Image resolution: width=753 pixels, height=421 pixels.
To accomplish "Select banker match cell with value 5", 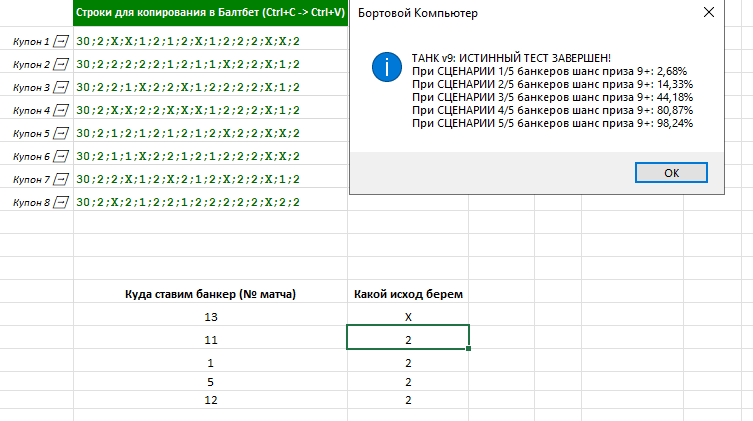I will pyautogui.click(x=210, y=382).
